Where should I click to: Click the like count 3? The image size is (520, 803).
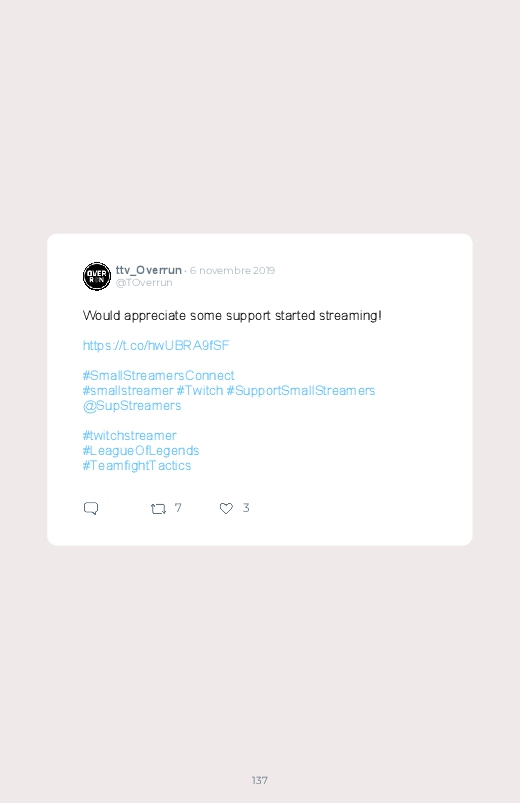[246, 508]
